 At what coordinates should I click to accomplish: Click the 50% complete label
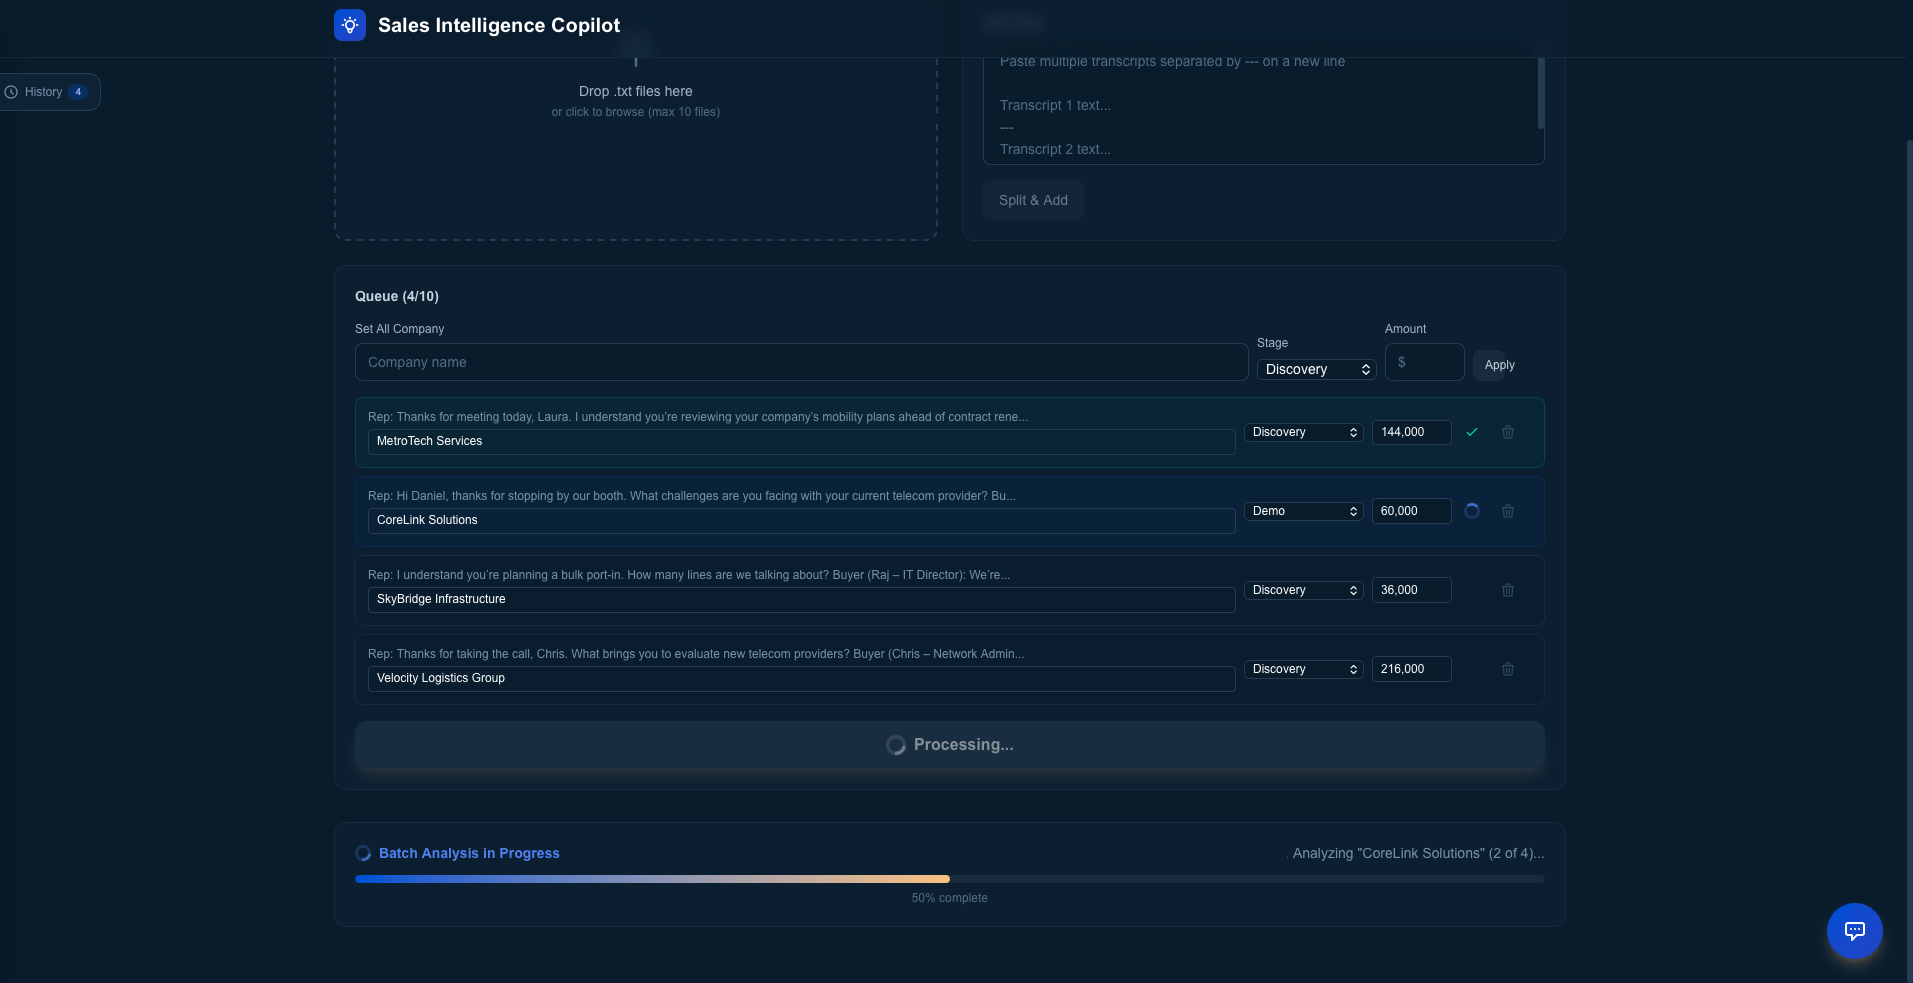tap(949, 898)
